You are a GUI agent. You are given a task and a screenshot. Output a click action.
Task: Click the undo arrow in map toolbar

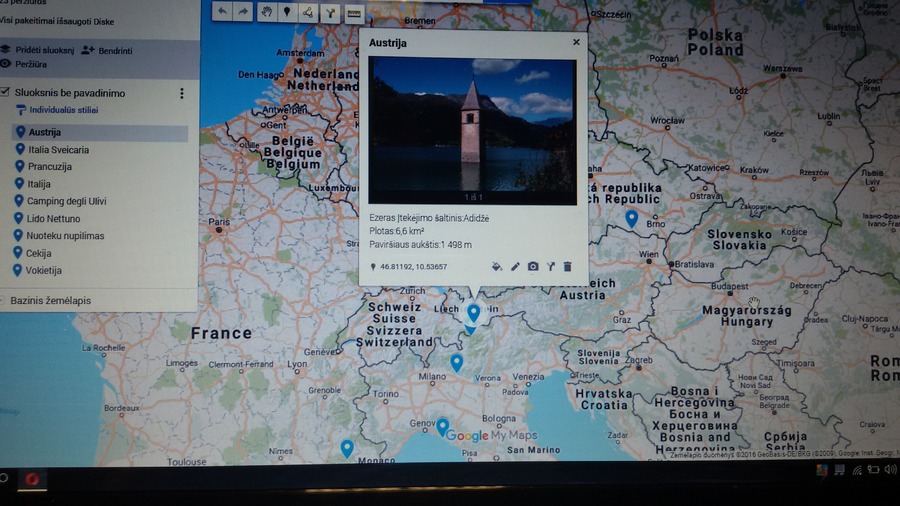222,11
